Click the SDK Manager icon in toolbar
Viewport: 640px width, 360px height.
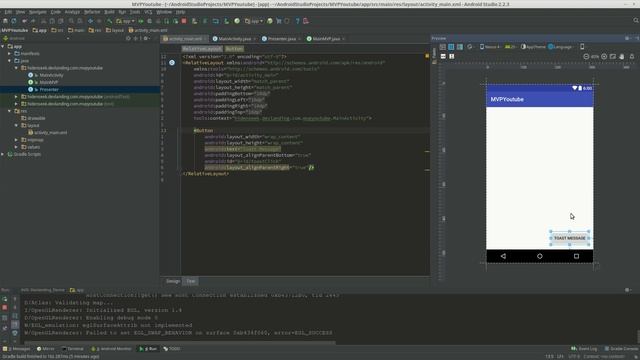pos(226,21)
